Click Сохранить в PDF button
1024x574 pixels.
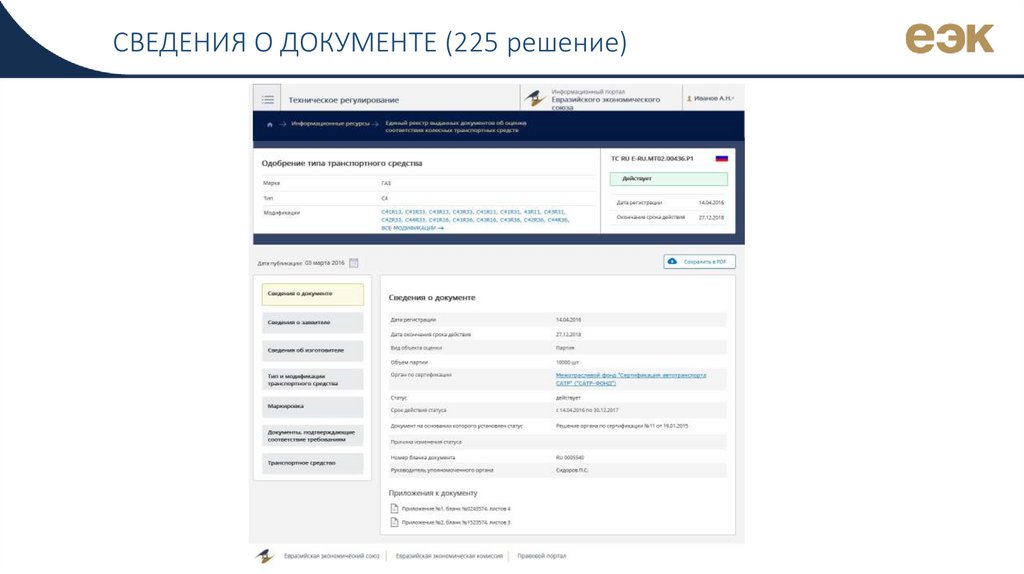699,262
